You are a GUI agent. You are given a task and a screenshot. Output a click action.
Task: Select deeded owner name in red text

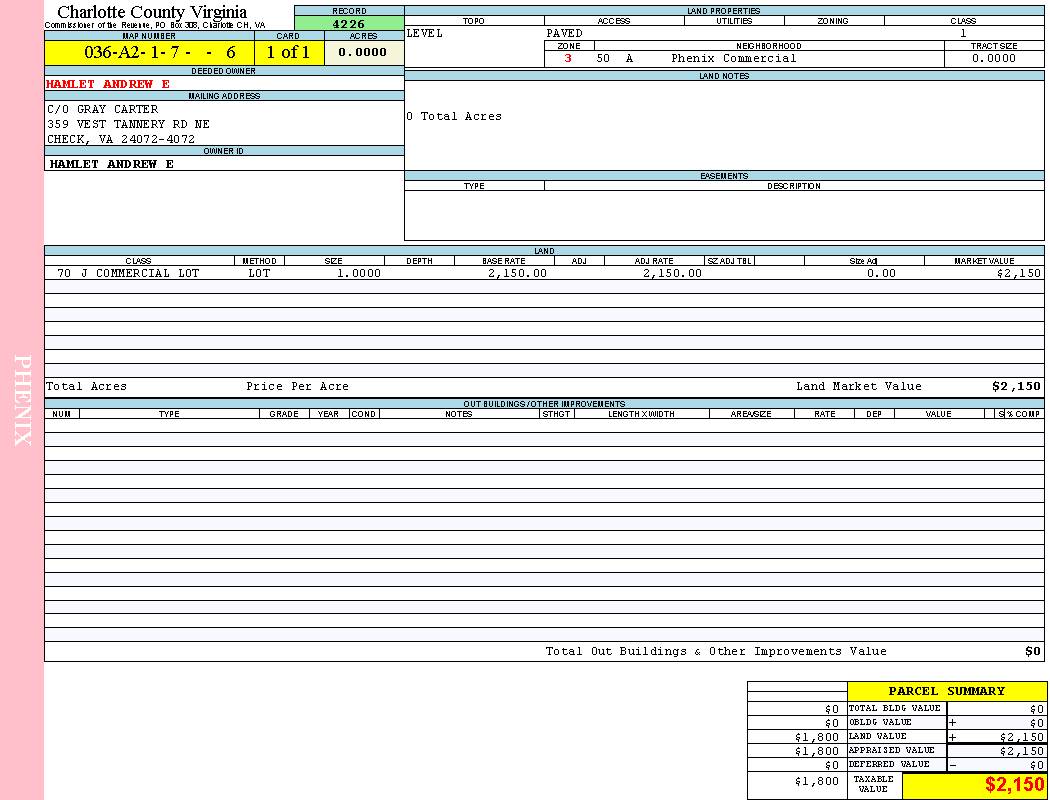(108, 84)
